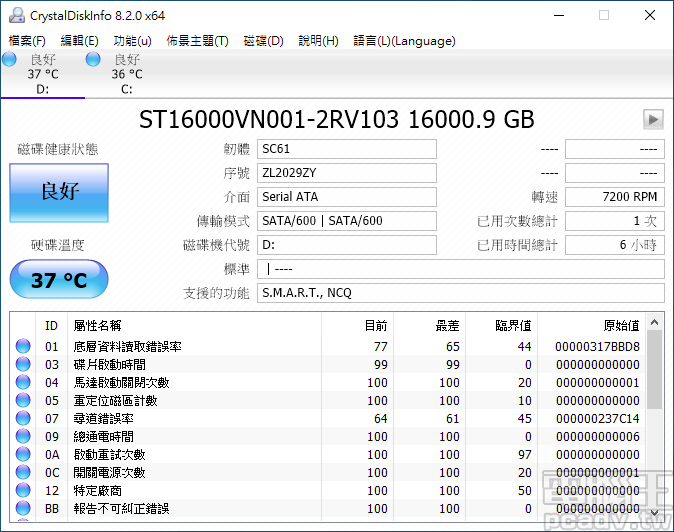Select the C: drive status indicator
The width and height of the screenshot is (674, 532).
pyautogui.click(x=93, y=59)
